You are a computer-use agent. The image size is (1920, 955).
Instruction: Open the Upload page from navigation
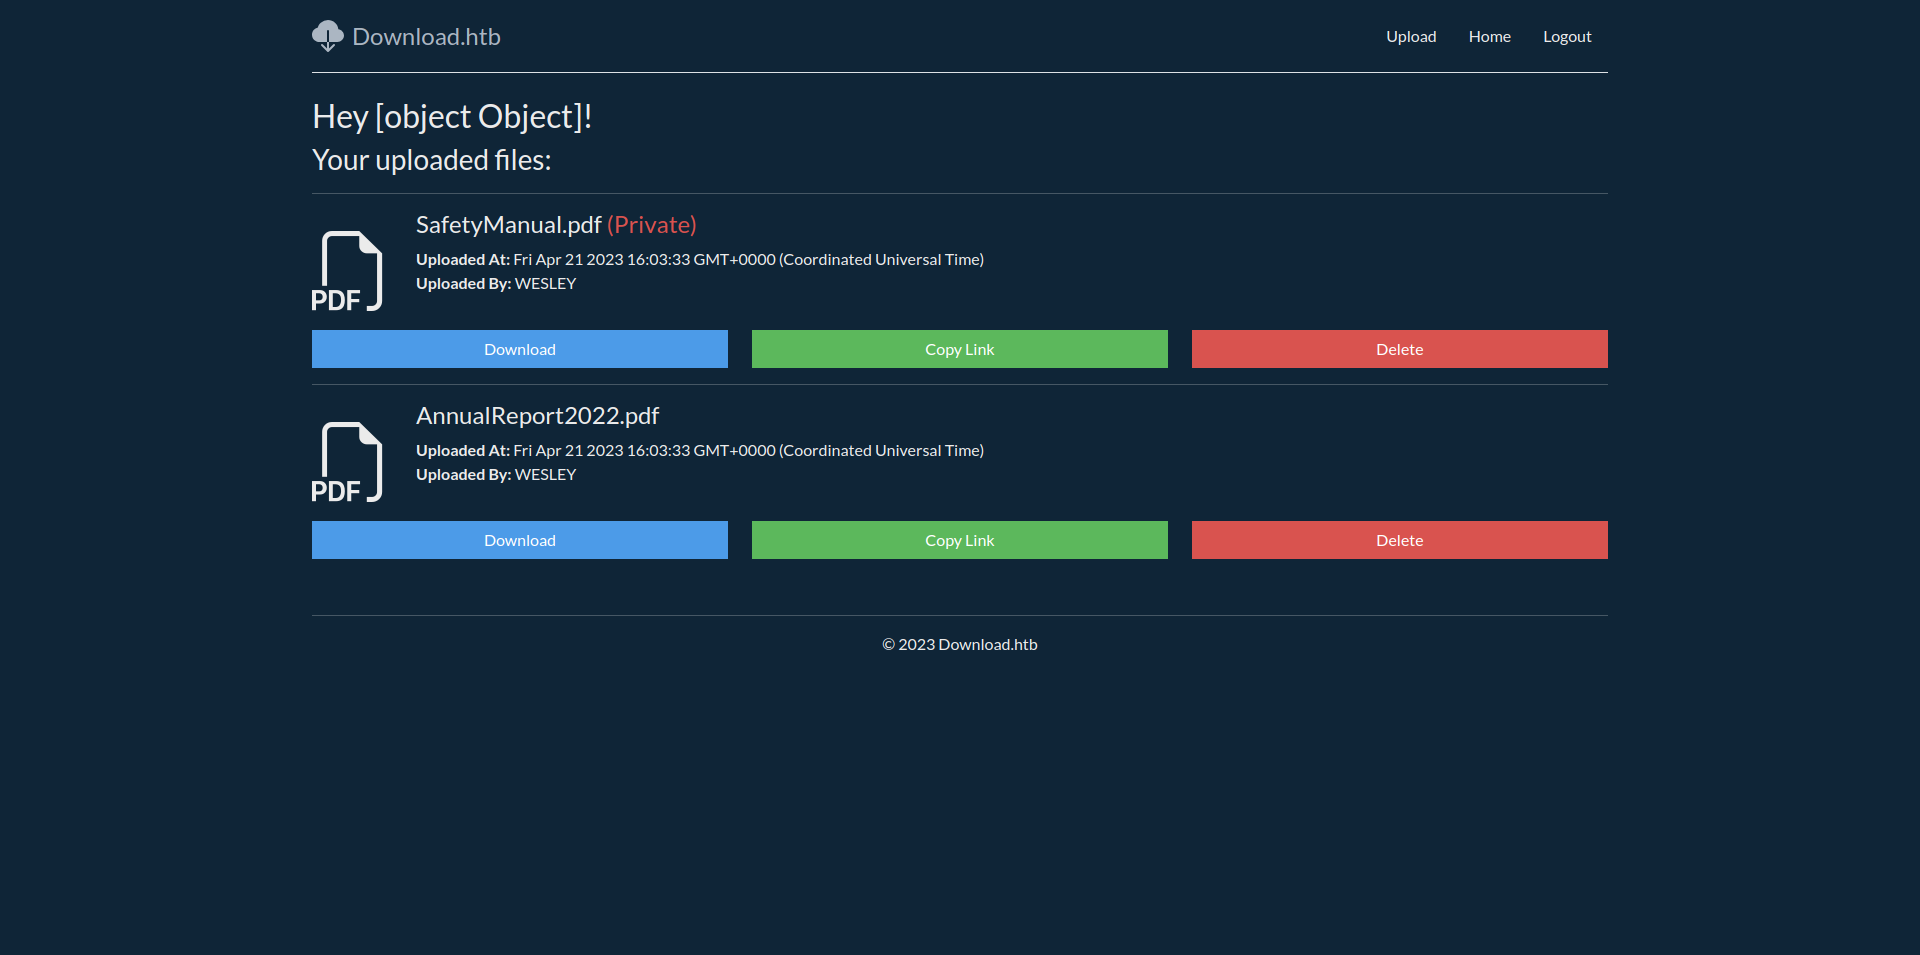(1410, 37)
